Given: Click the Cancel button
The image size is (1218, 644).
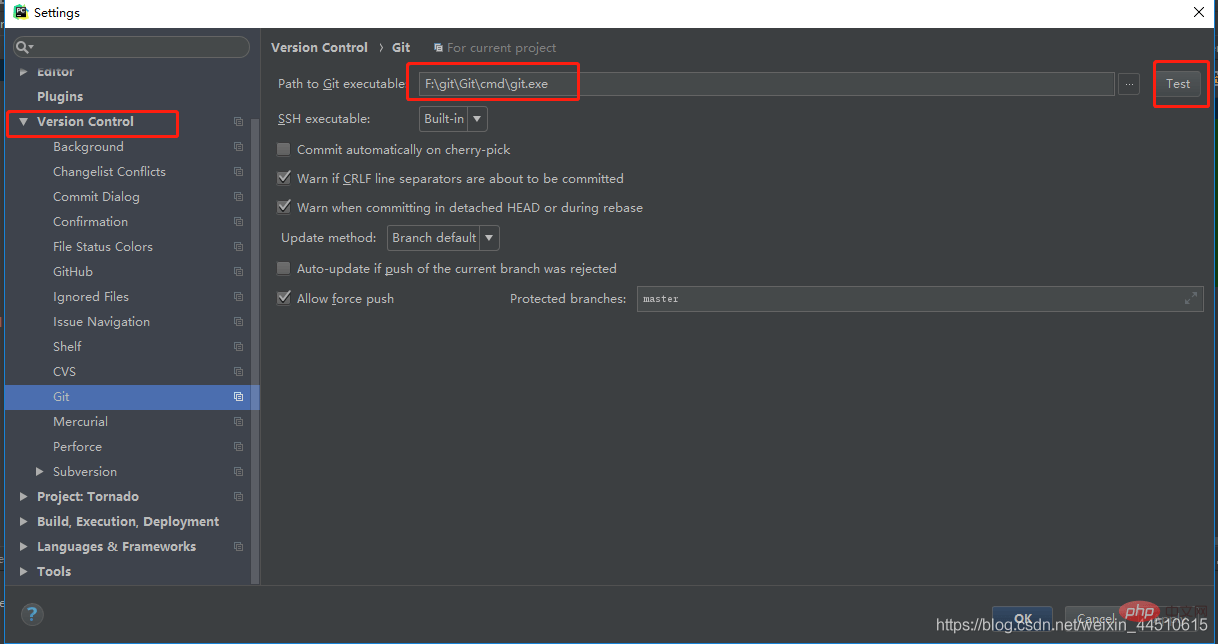Looking at the screenshot, I should point(1095,618).
